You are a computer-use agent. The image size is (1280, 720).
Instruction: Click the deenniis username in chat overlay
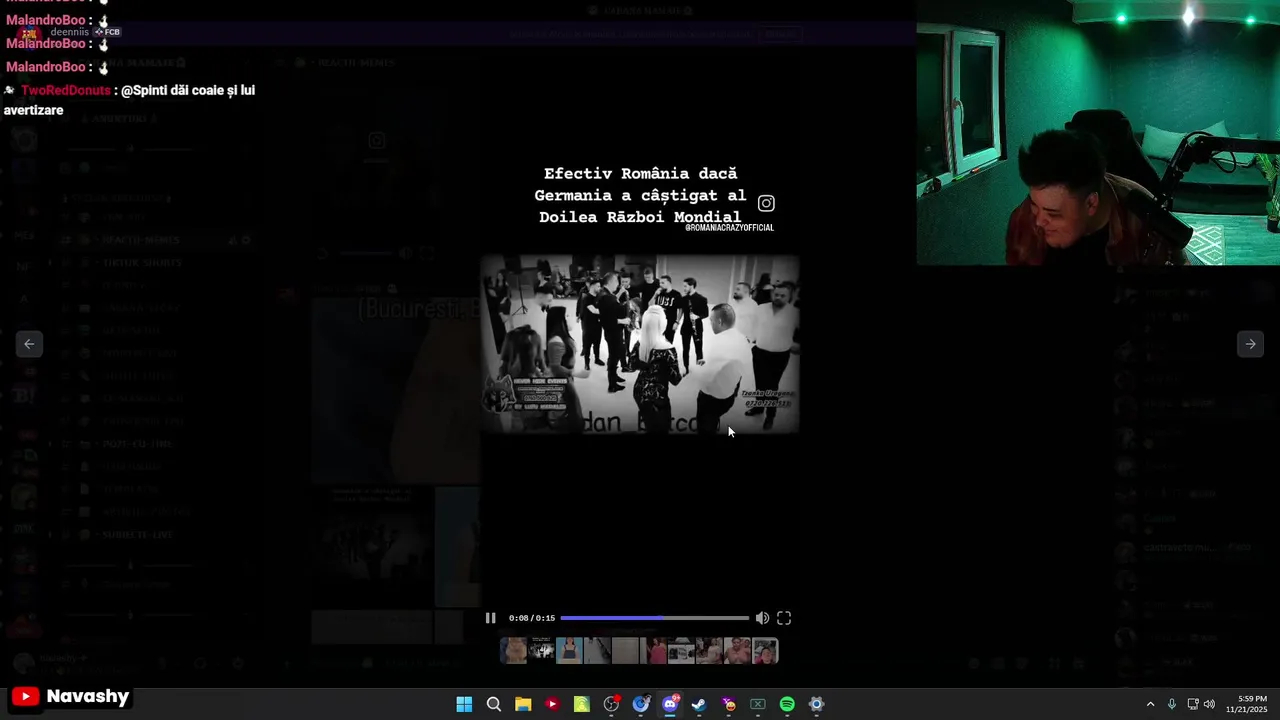70,32
